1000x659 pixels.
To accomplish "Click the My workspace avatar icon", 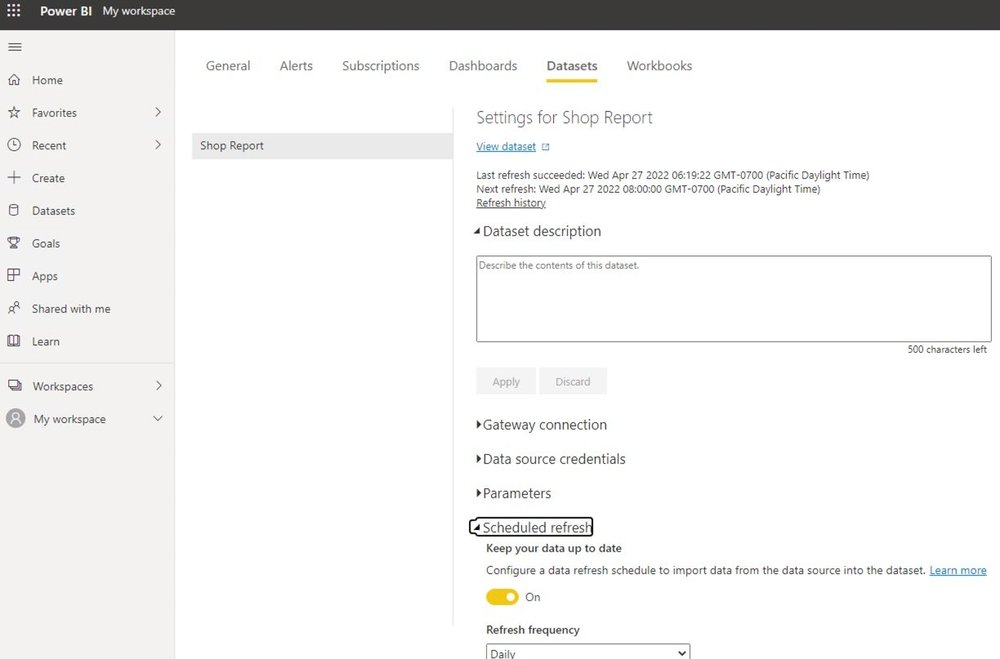I will [16, 418].
